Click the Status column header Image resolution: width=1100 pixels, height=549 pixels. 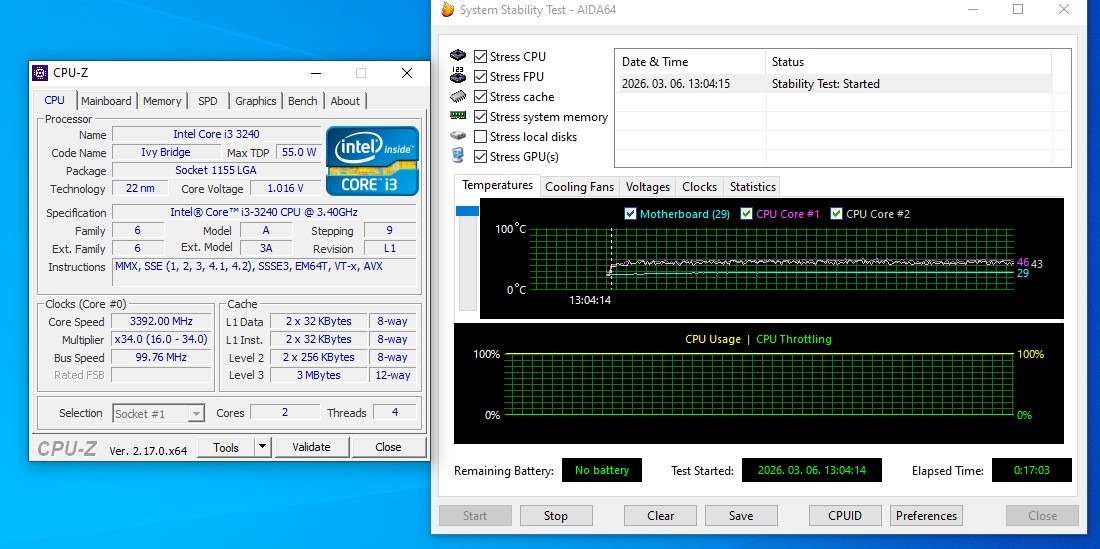click(908, 62)
